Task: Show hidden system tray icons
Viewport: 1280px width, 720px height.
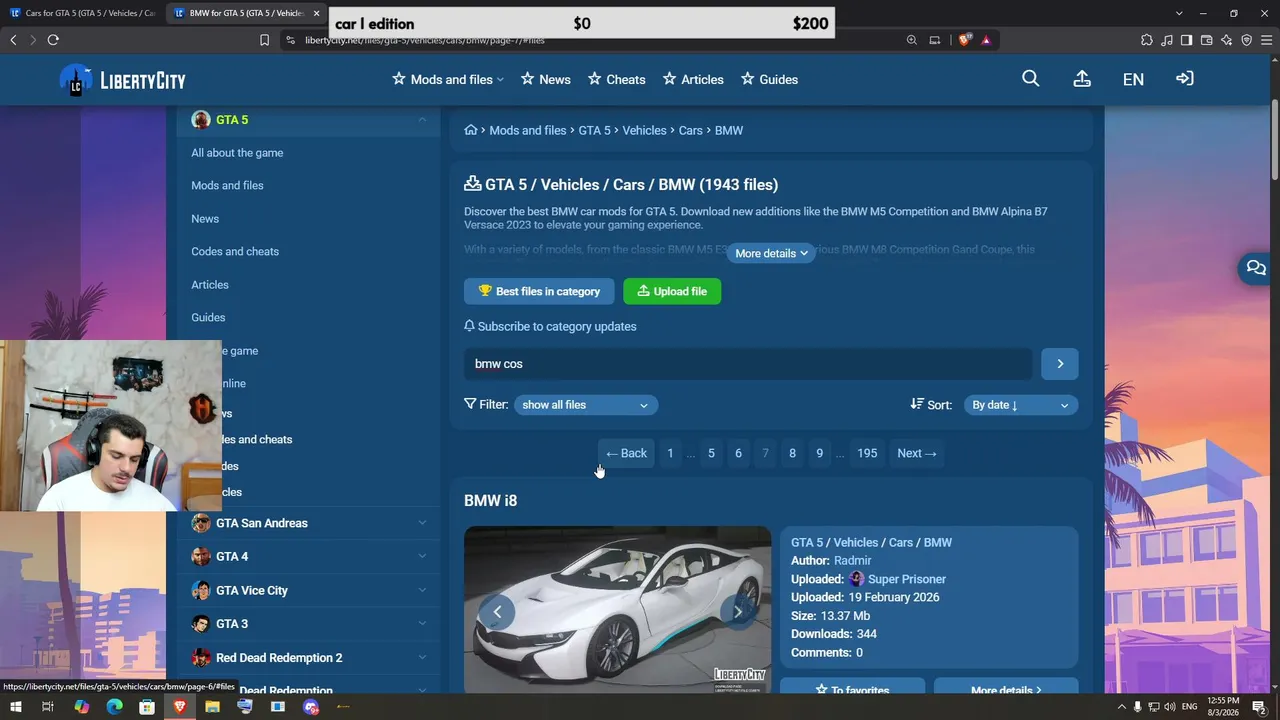Action: coord(1121,707)
